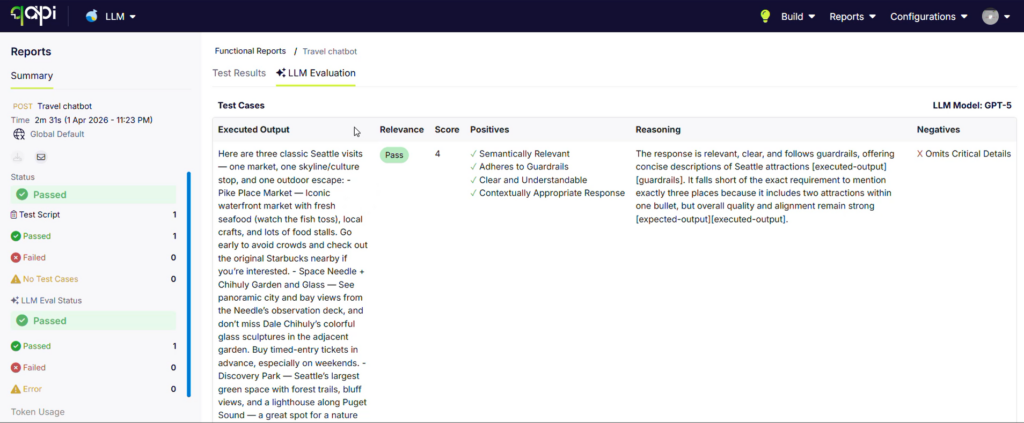
Task: Click the lightbulb tips icon
Action: pyautogui.click(x=765, y=16)
